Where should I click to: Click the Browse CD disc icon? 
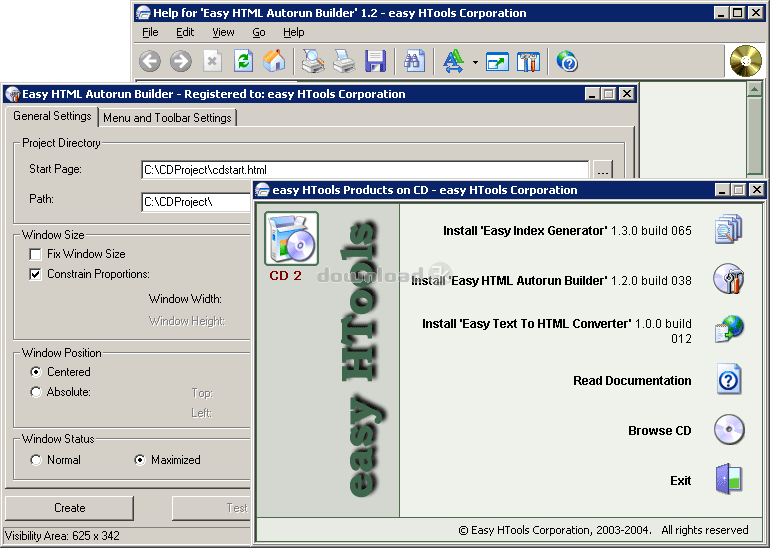click(x=729, y=429)
